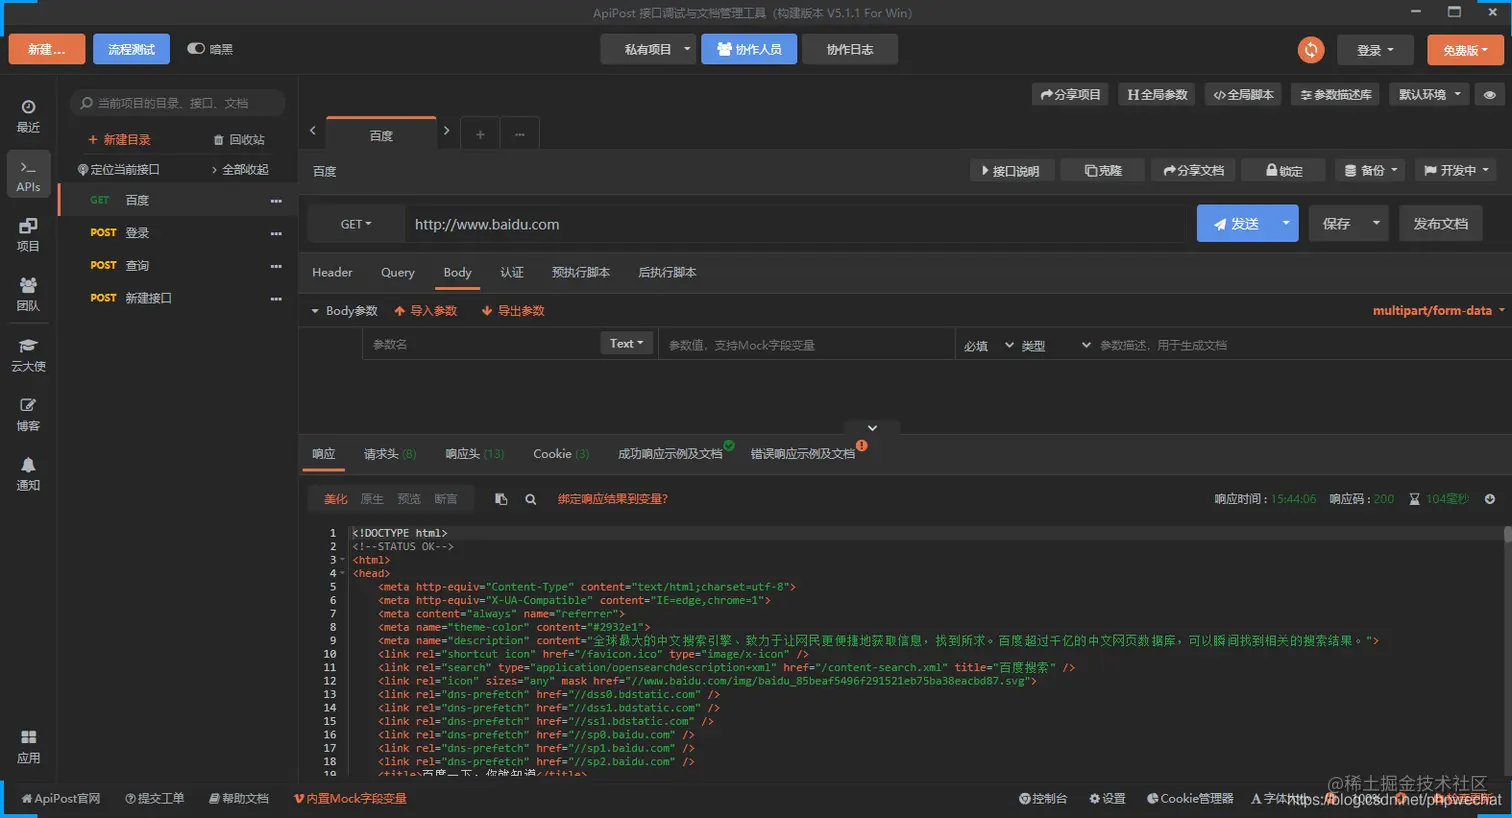Viewport: 1512px width, 818px height.
Task: Click the 流程测试 flow test button
Action: [132, 49]
